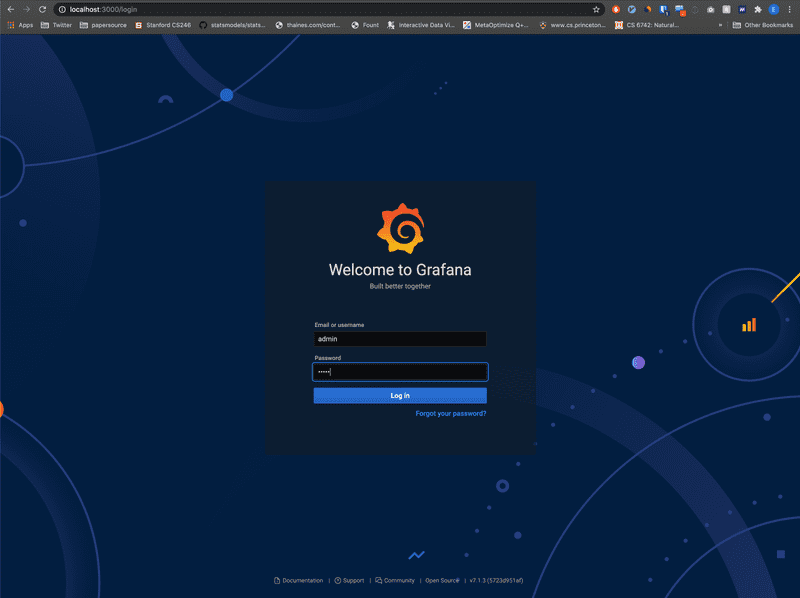Click the bookmark star in the address bar
This screenshot has height=598, width=800.
click(x=596, y=8)
